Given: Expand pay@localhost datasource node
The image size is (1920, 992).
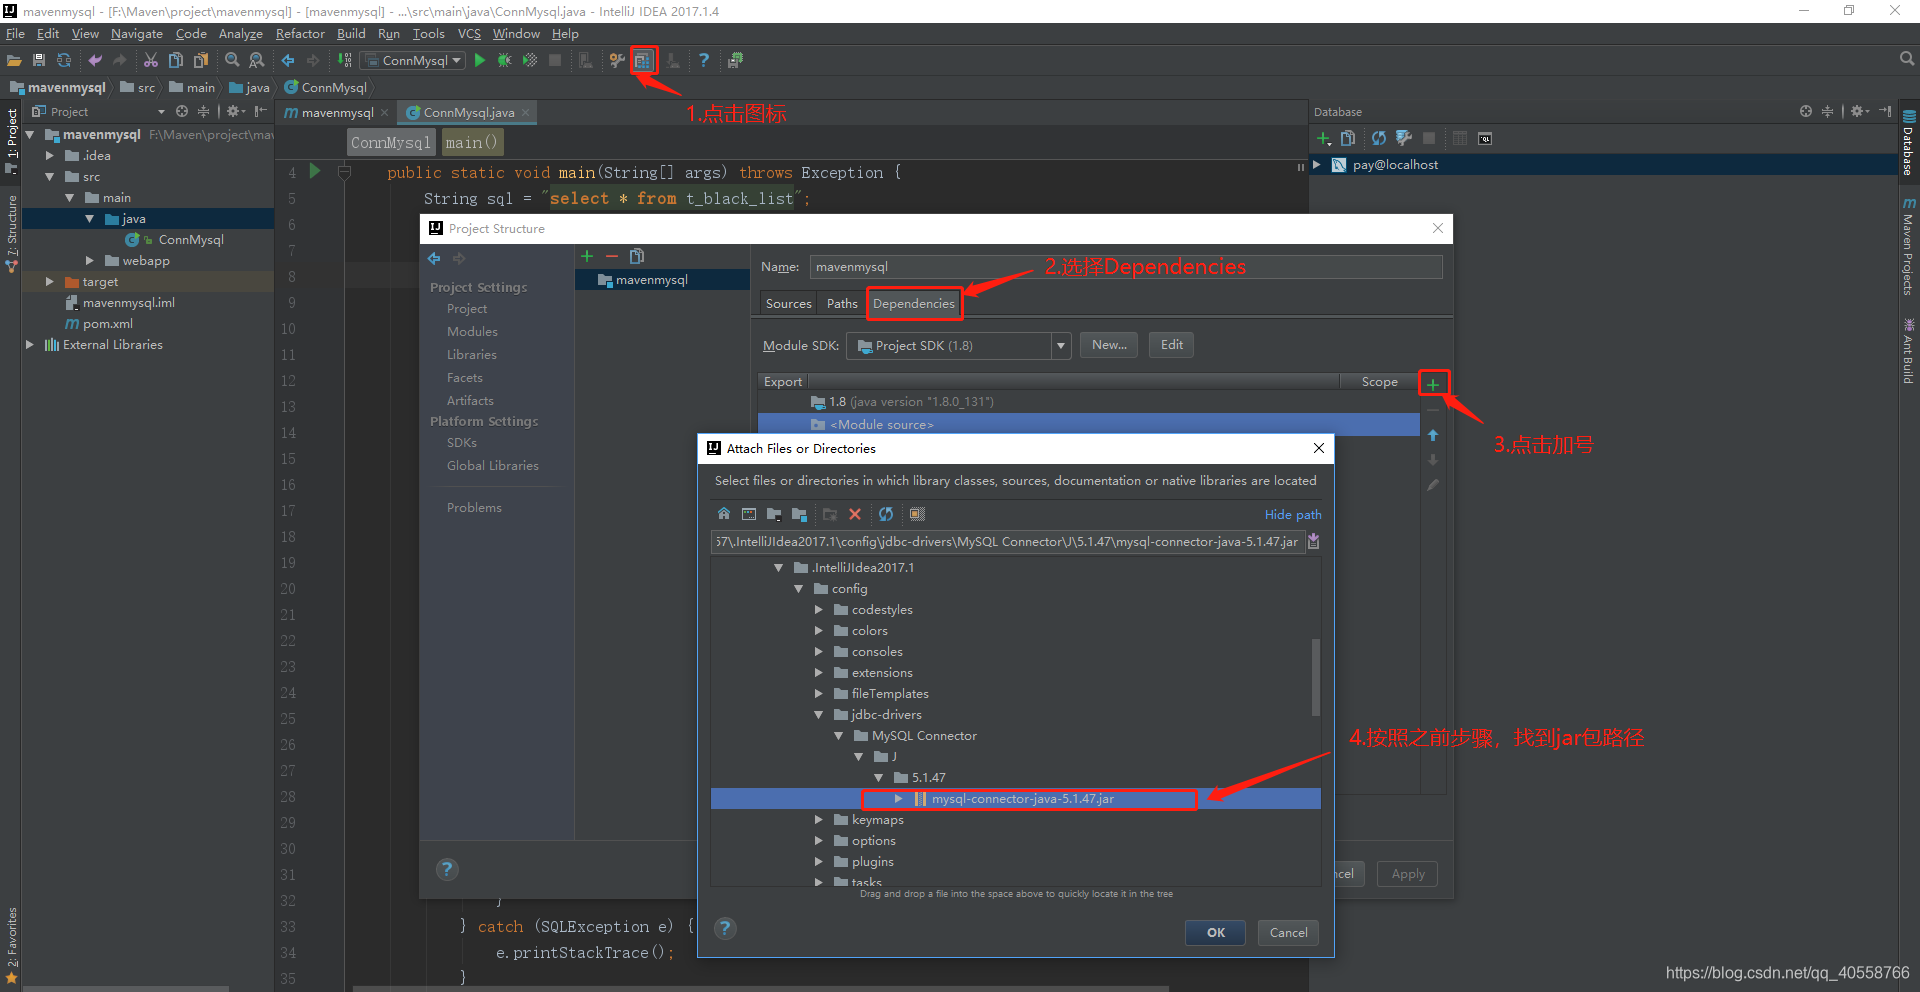Looking at the screenshot, I should point(1317,165).
